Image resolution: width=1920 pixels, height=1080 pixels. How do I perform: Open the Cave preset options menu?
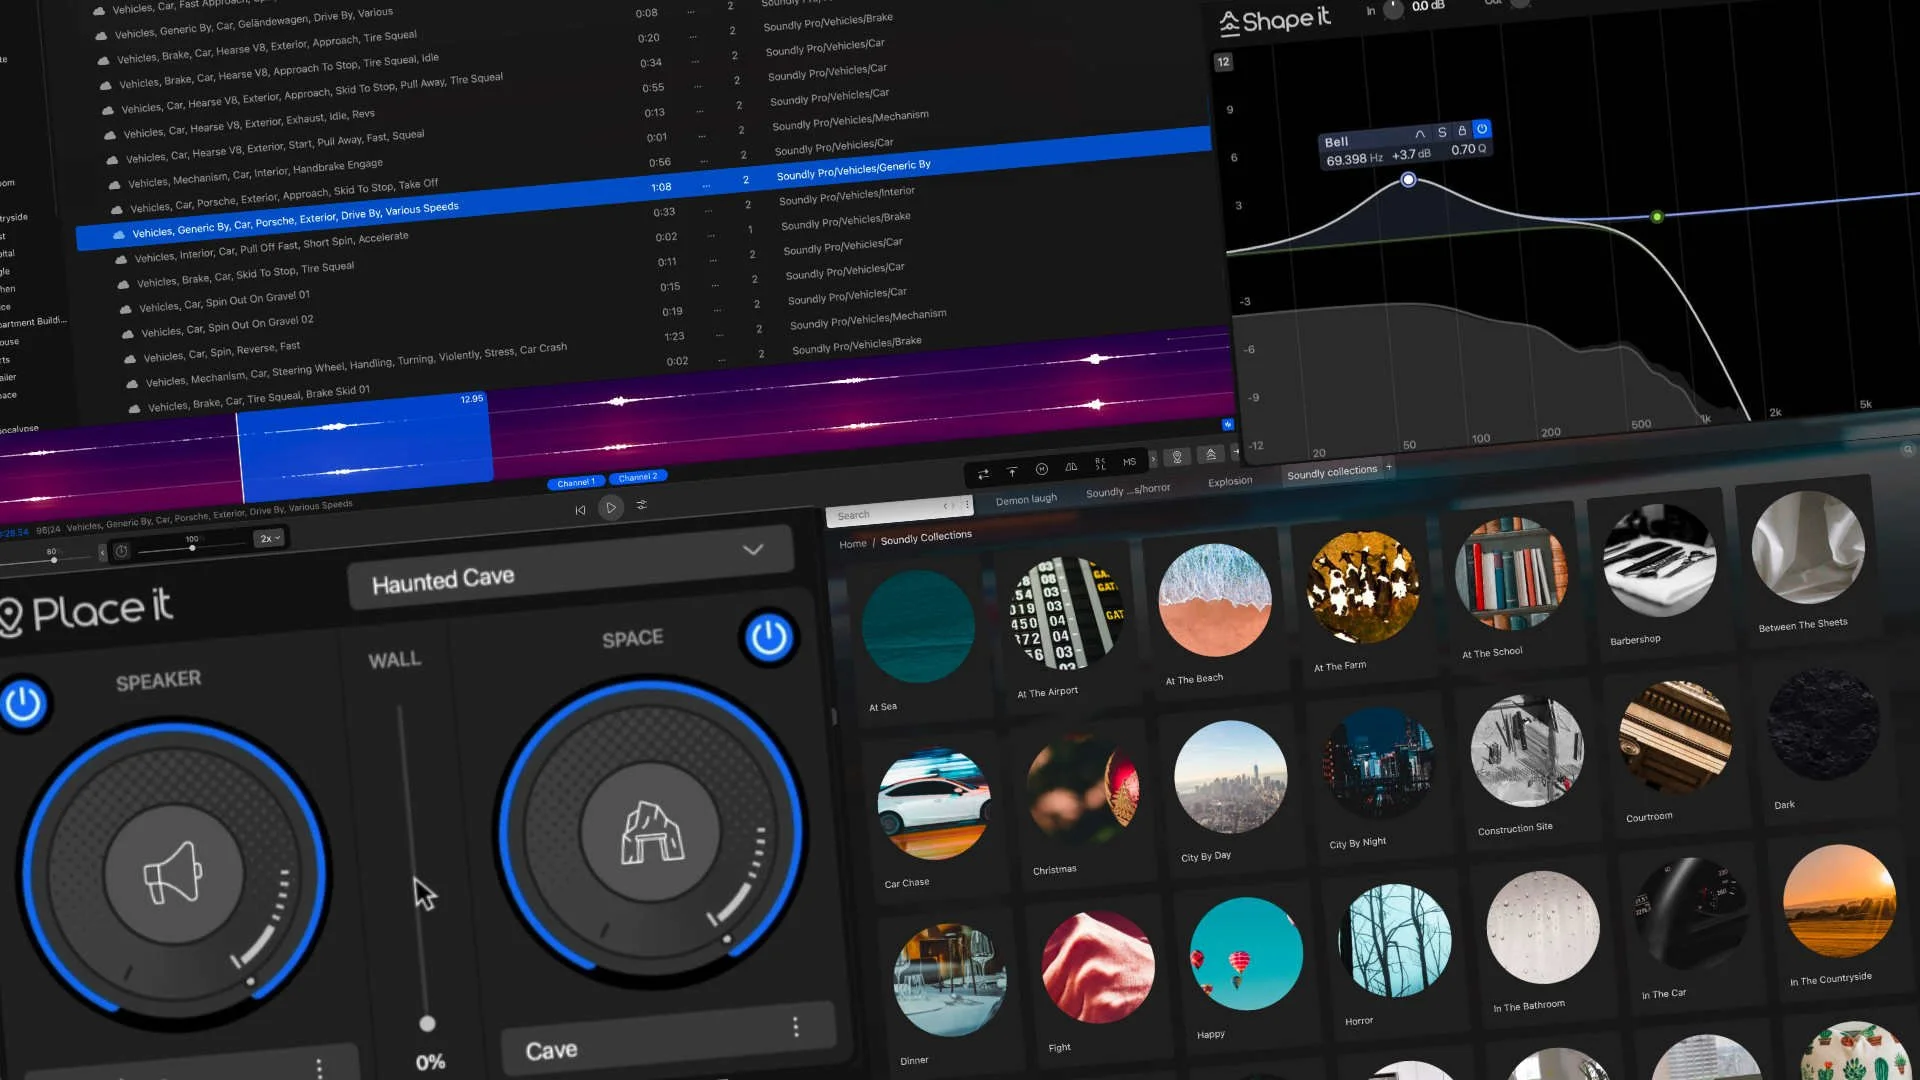[796, 1026]
